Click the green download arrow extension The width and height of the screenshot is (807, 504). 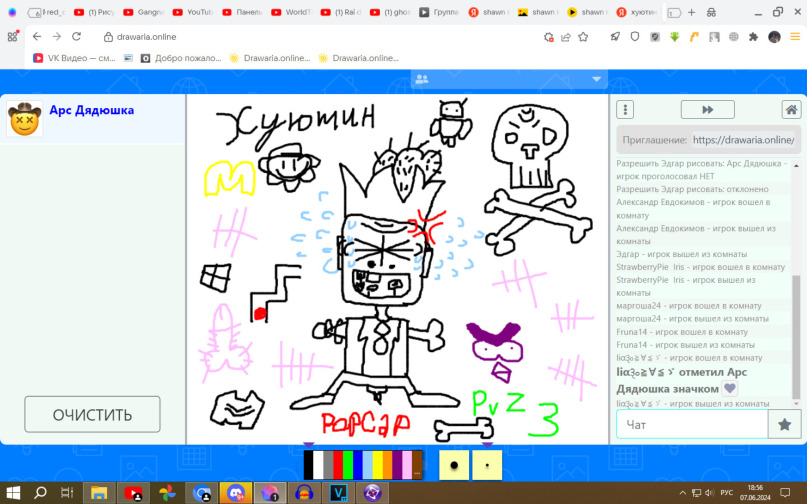(674, 37)
